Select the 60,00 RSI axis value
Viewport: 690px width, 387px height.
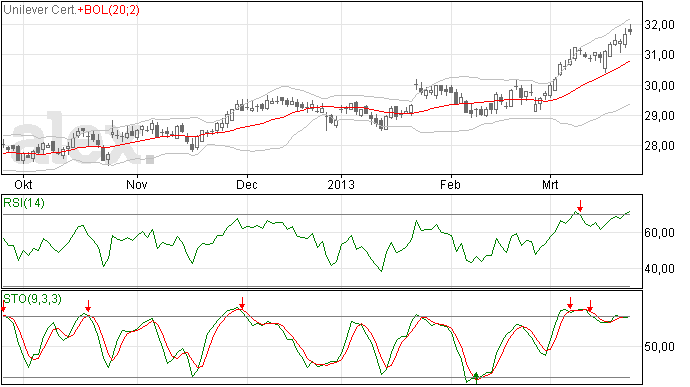pos(659,232)
